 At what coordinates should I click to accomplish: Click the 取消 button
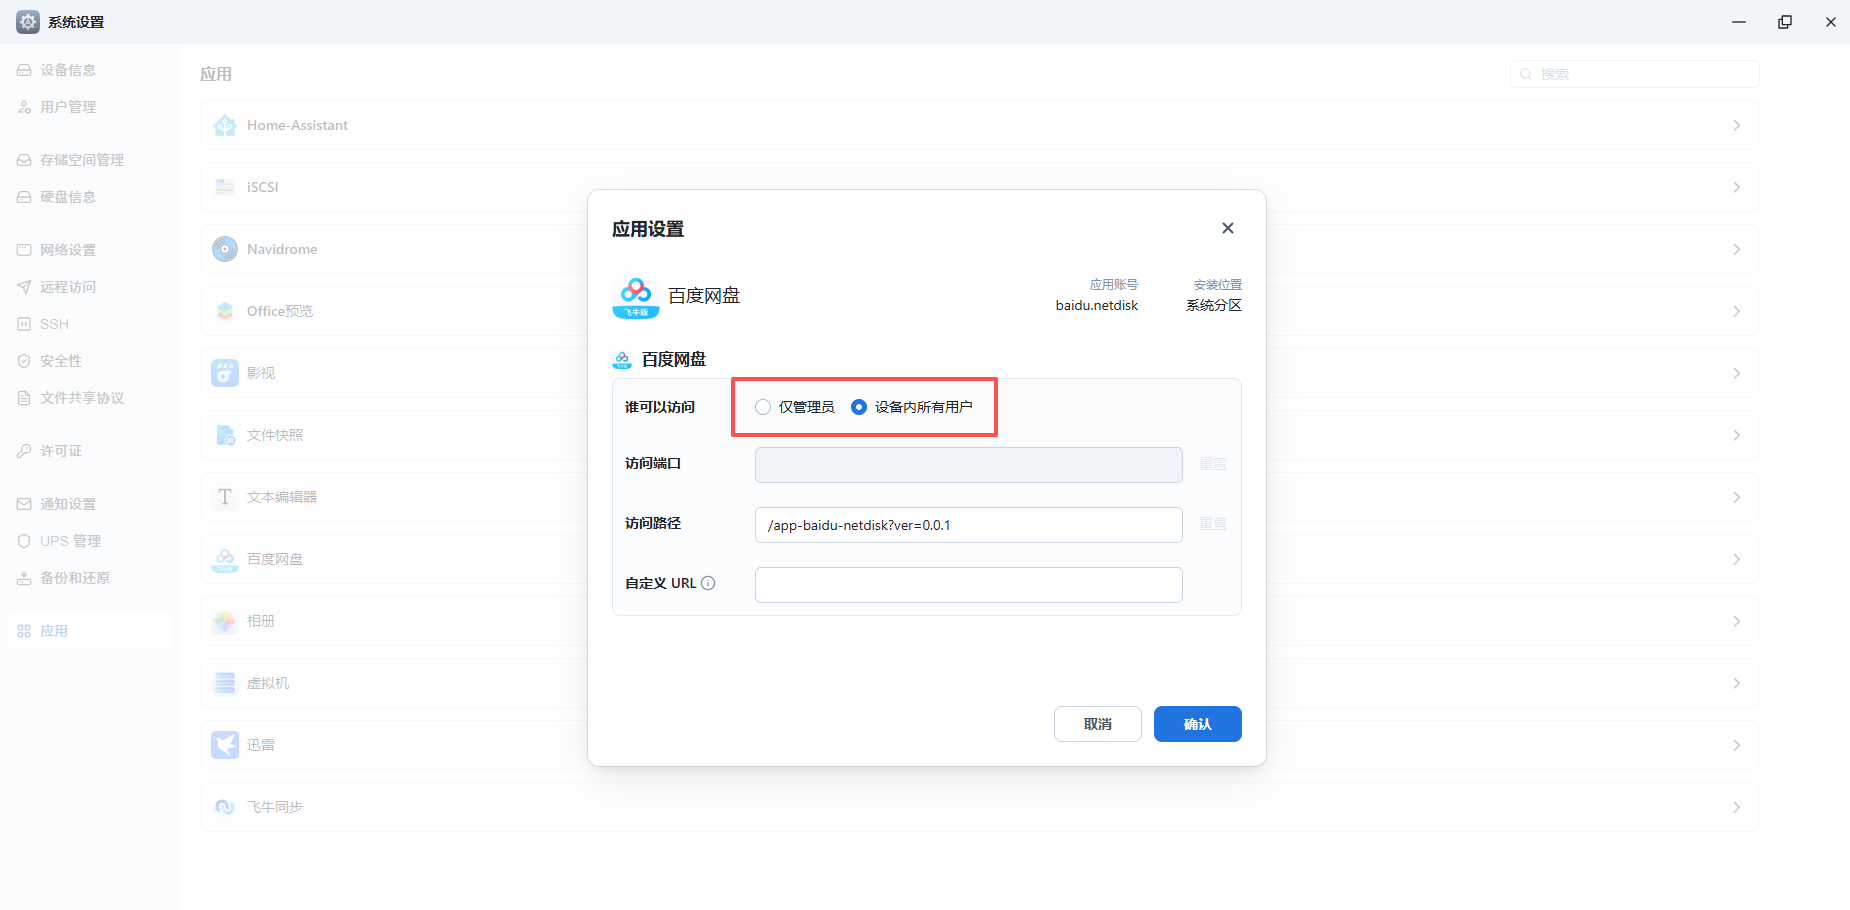click(x=1097, y=724)
